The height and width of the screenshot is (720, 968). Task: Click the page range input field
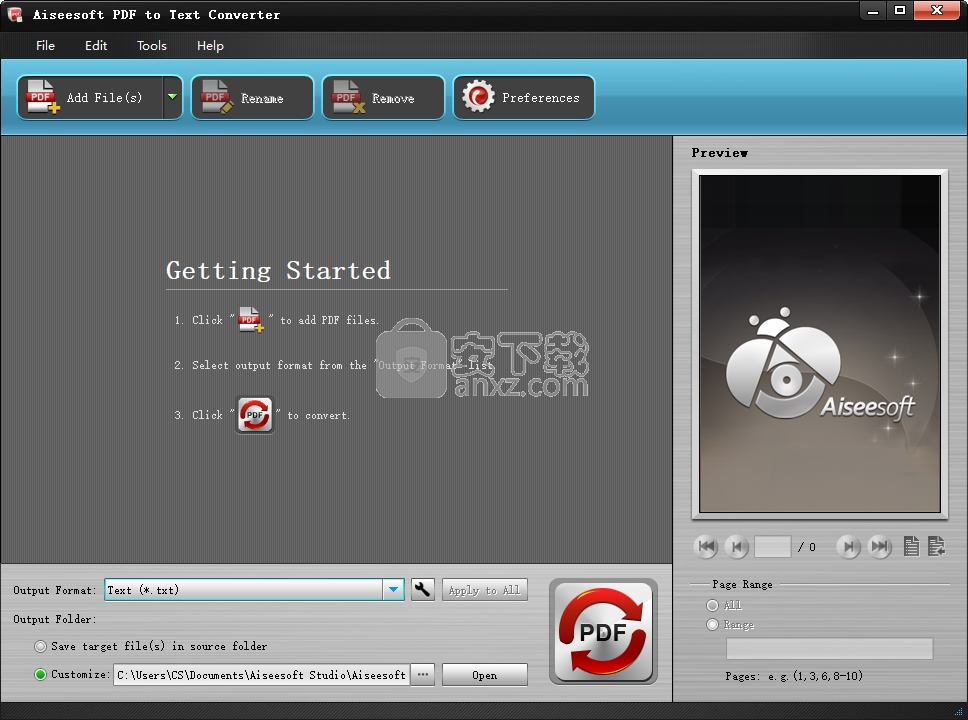point(829,649)
